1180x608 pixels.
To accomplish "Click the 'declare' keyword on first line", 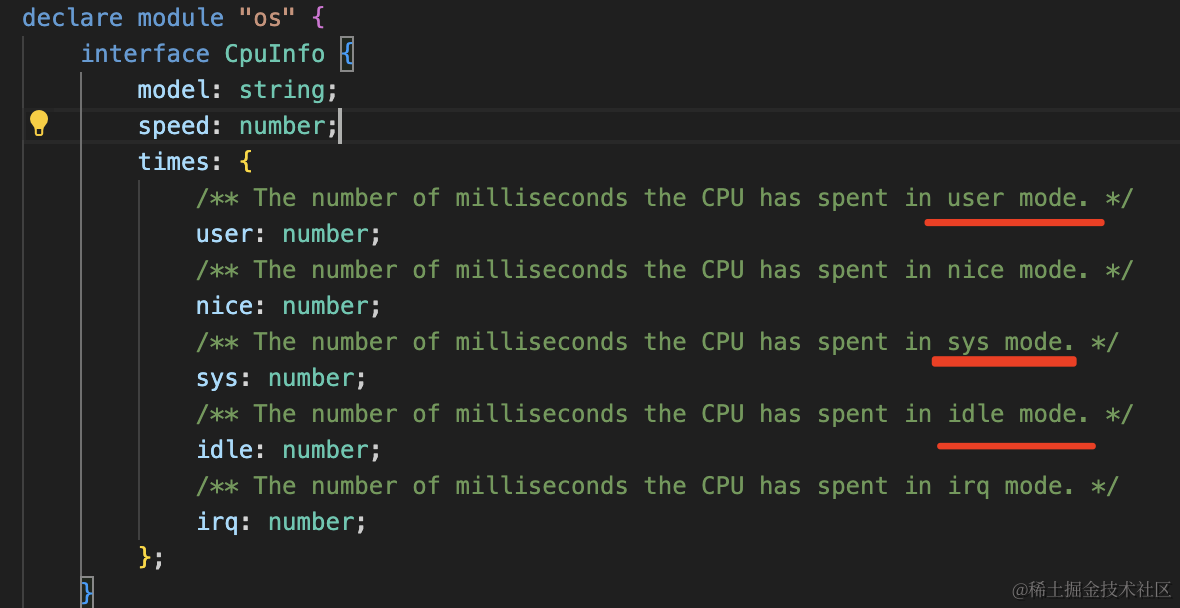I will pos(72,17).
